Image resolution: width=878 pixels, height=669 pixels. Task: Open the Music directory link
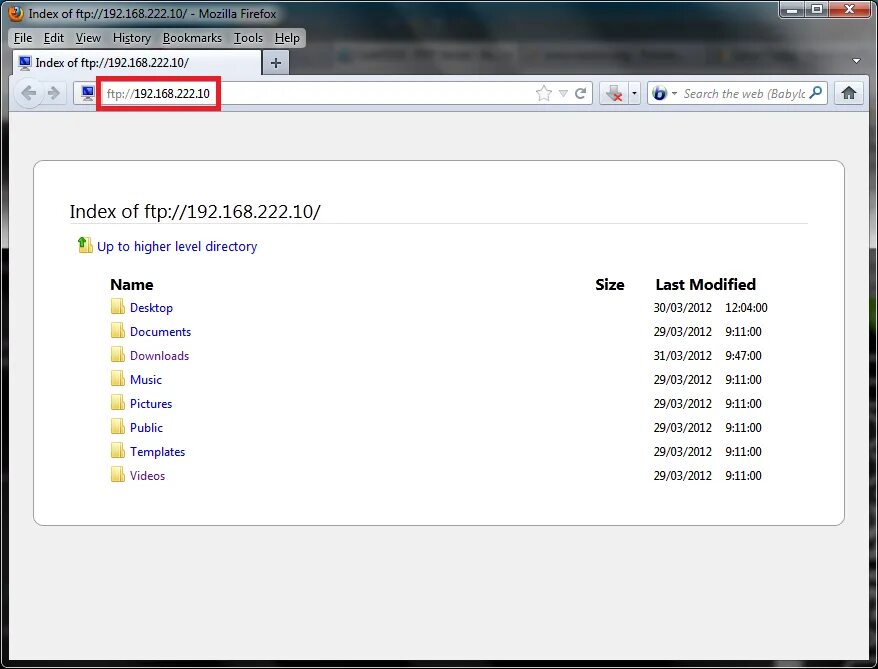(x=146, y=380)
